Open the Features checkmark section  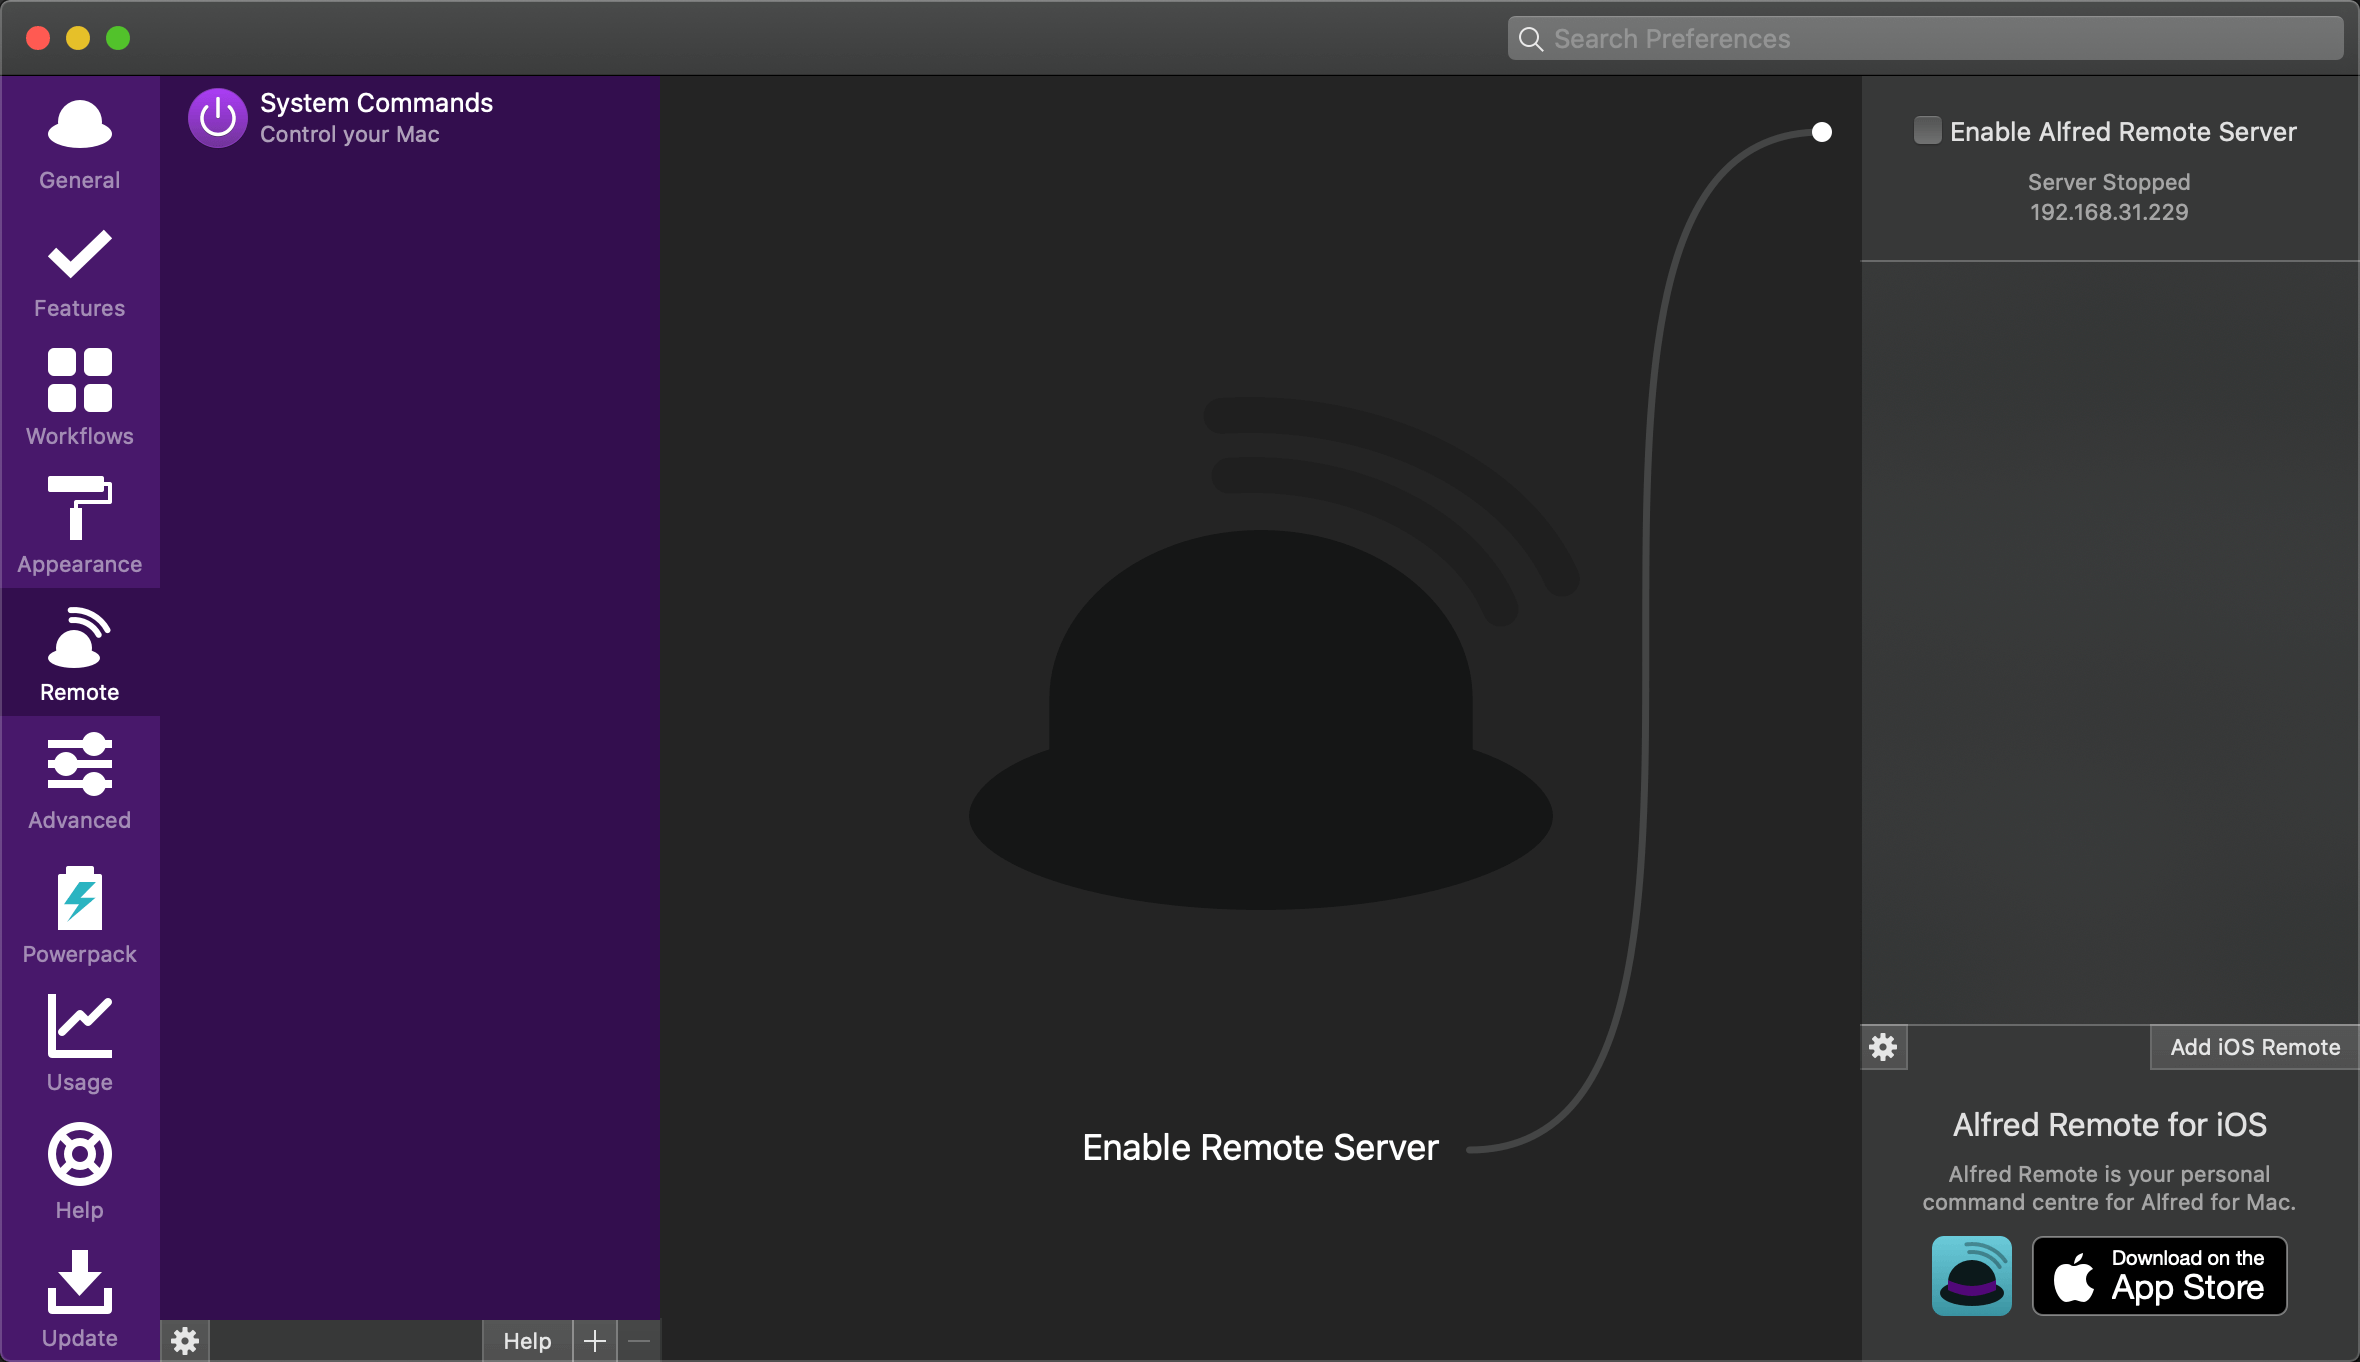[x=80, y=270]
